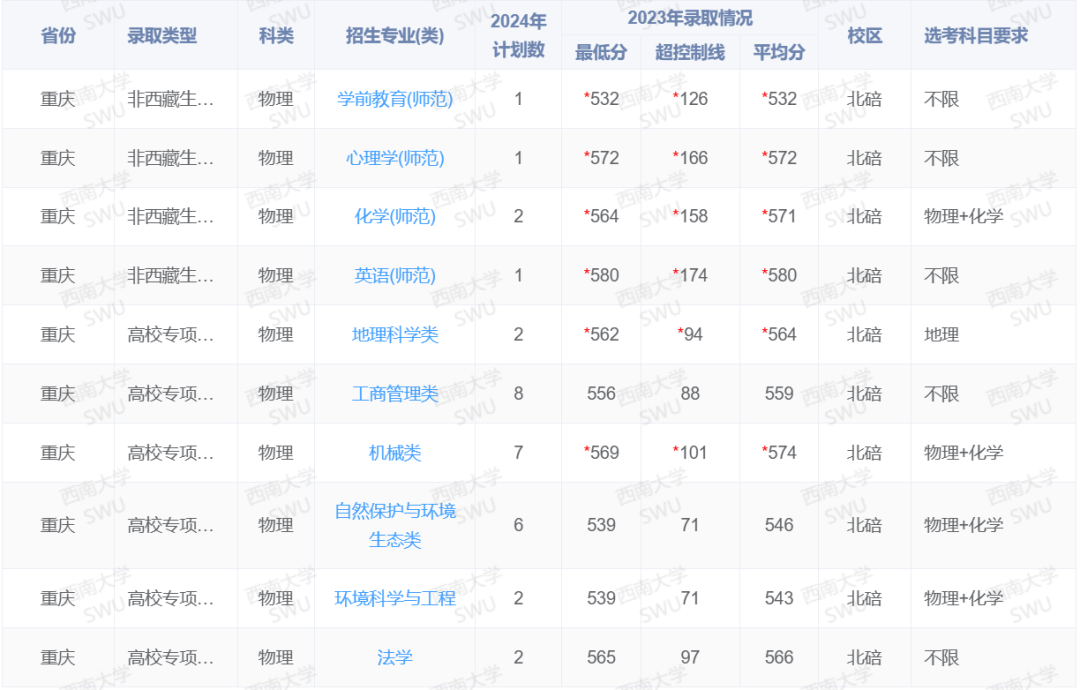Click the 平均分 column header

pyautogui.click(x=778, y=52)
